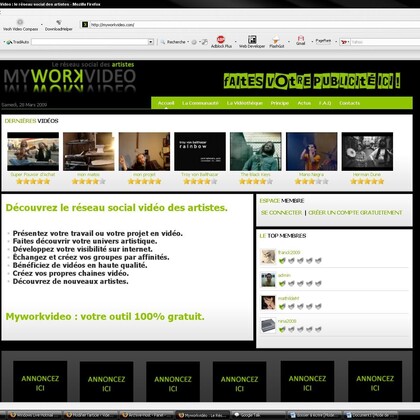Click the FlashGot icon
This screenshot has height=420, width=420.
click(276, 40)
